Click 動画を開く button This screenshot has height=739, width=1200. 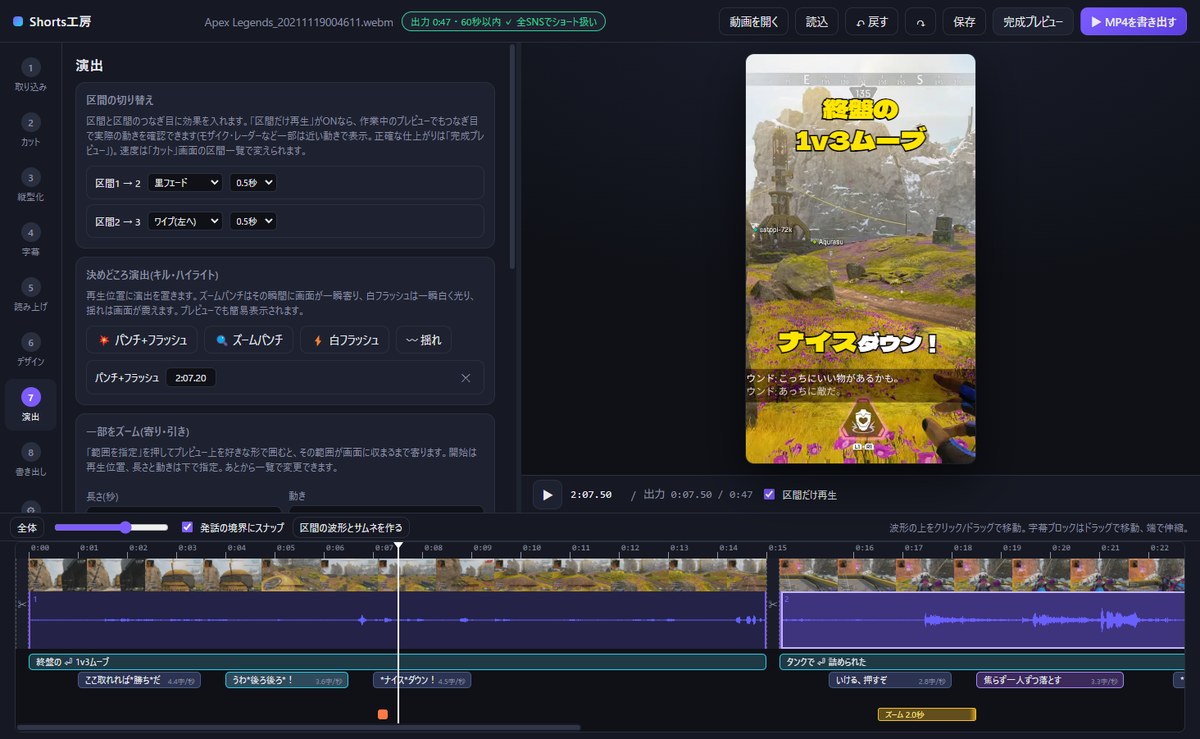753,21
